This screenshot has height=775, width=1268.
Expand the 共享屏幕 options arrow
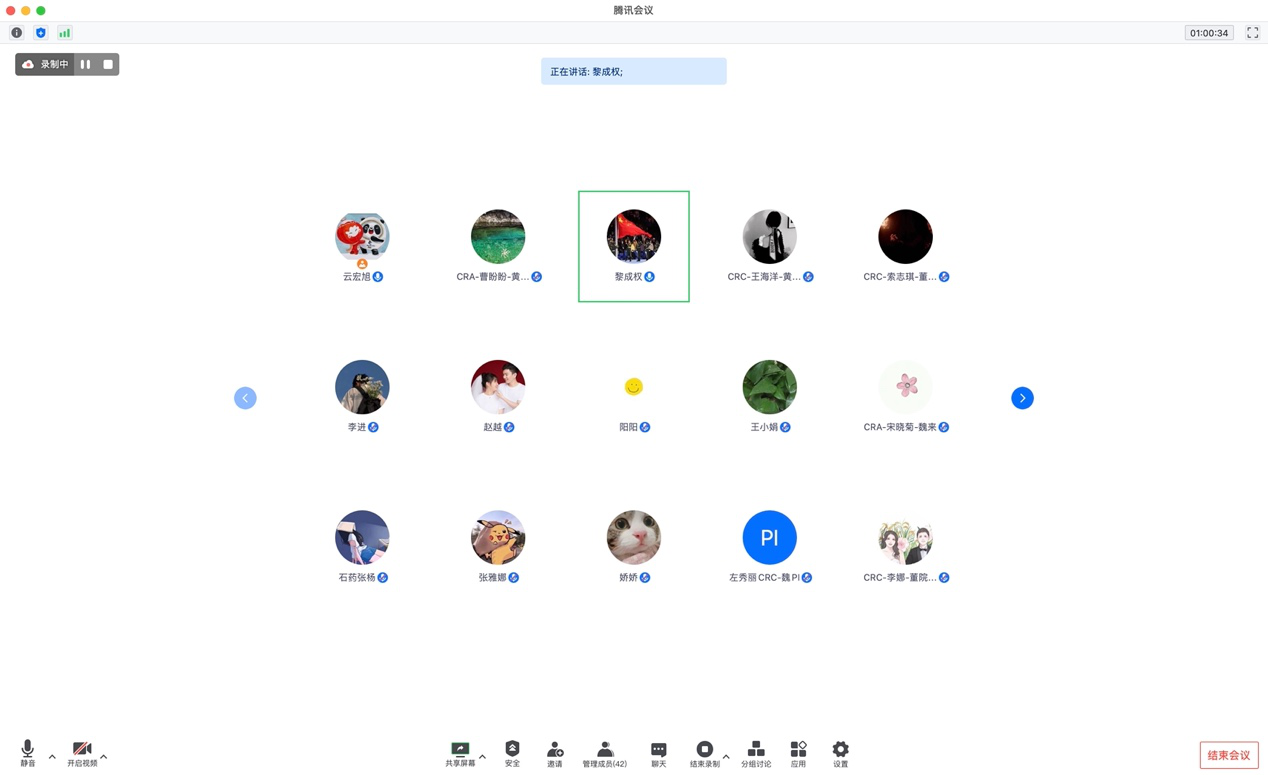(x=482, y=757)
